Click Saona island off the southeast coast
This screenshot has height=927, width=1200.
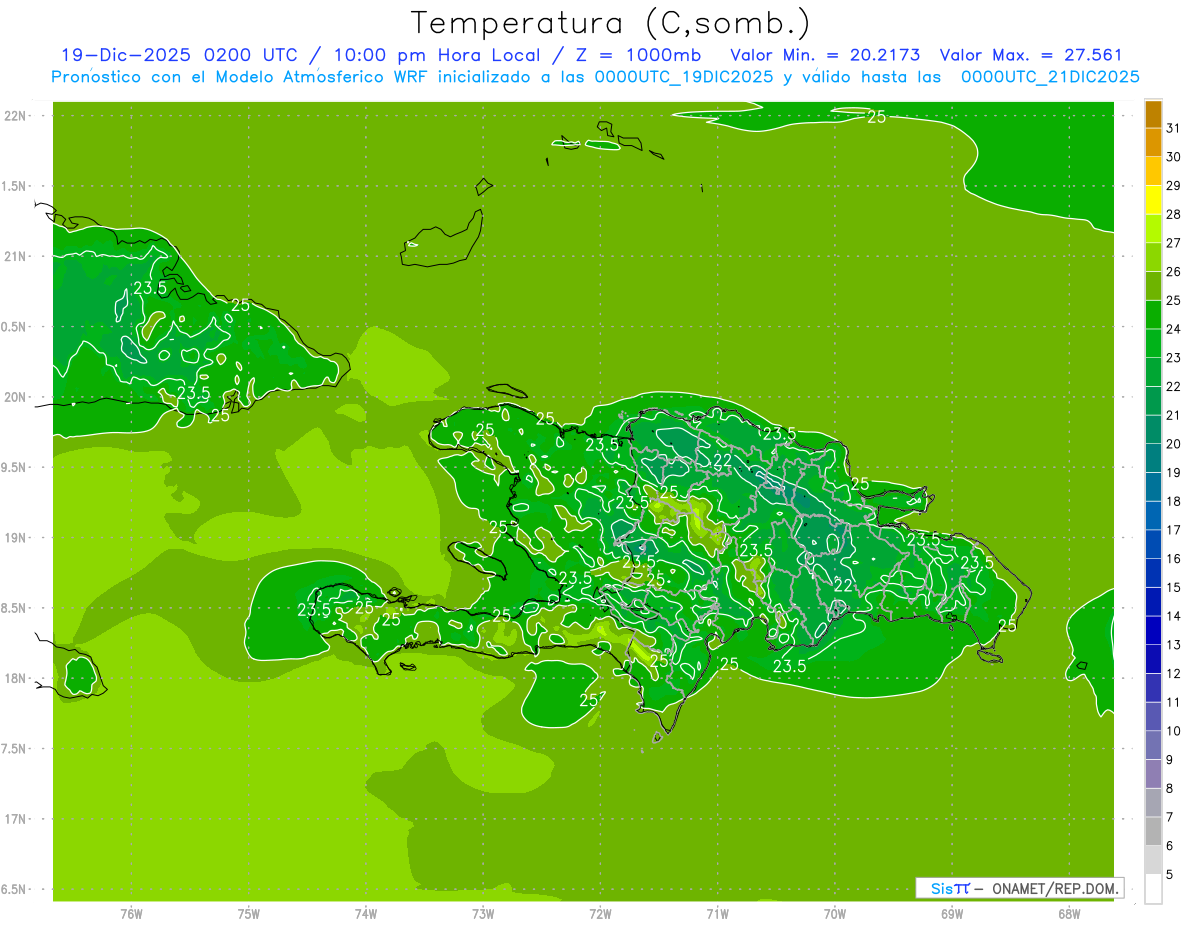pos(990,656)
